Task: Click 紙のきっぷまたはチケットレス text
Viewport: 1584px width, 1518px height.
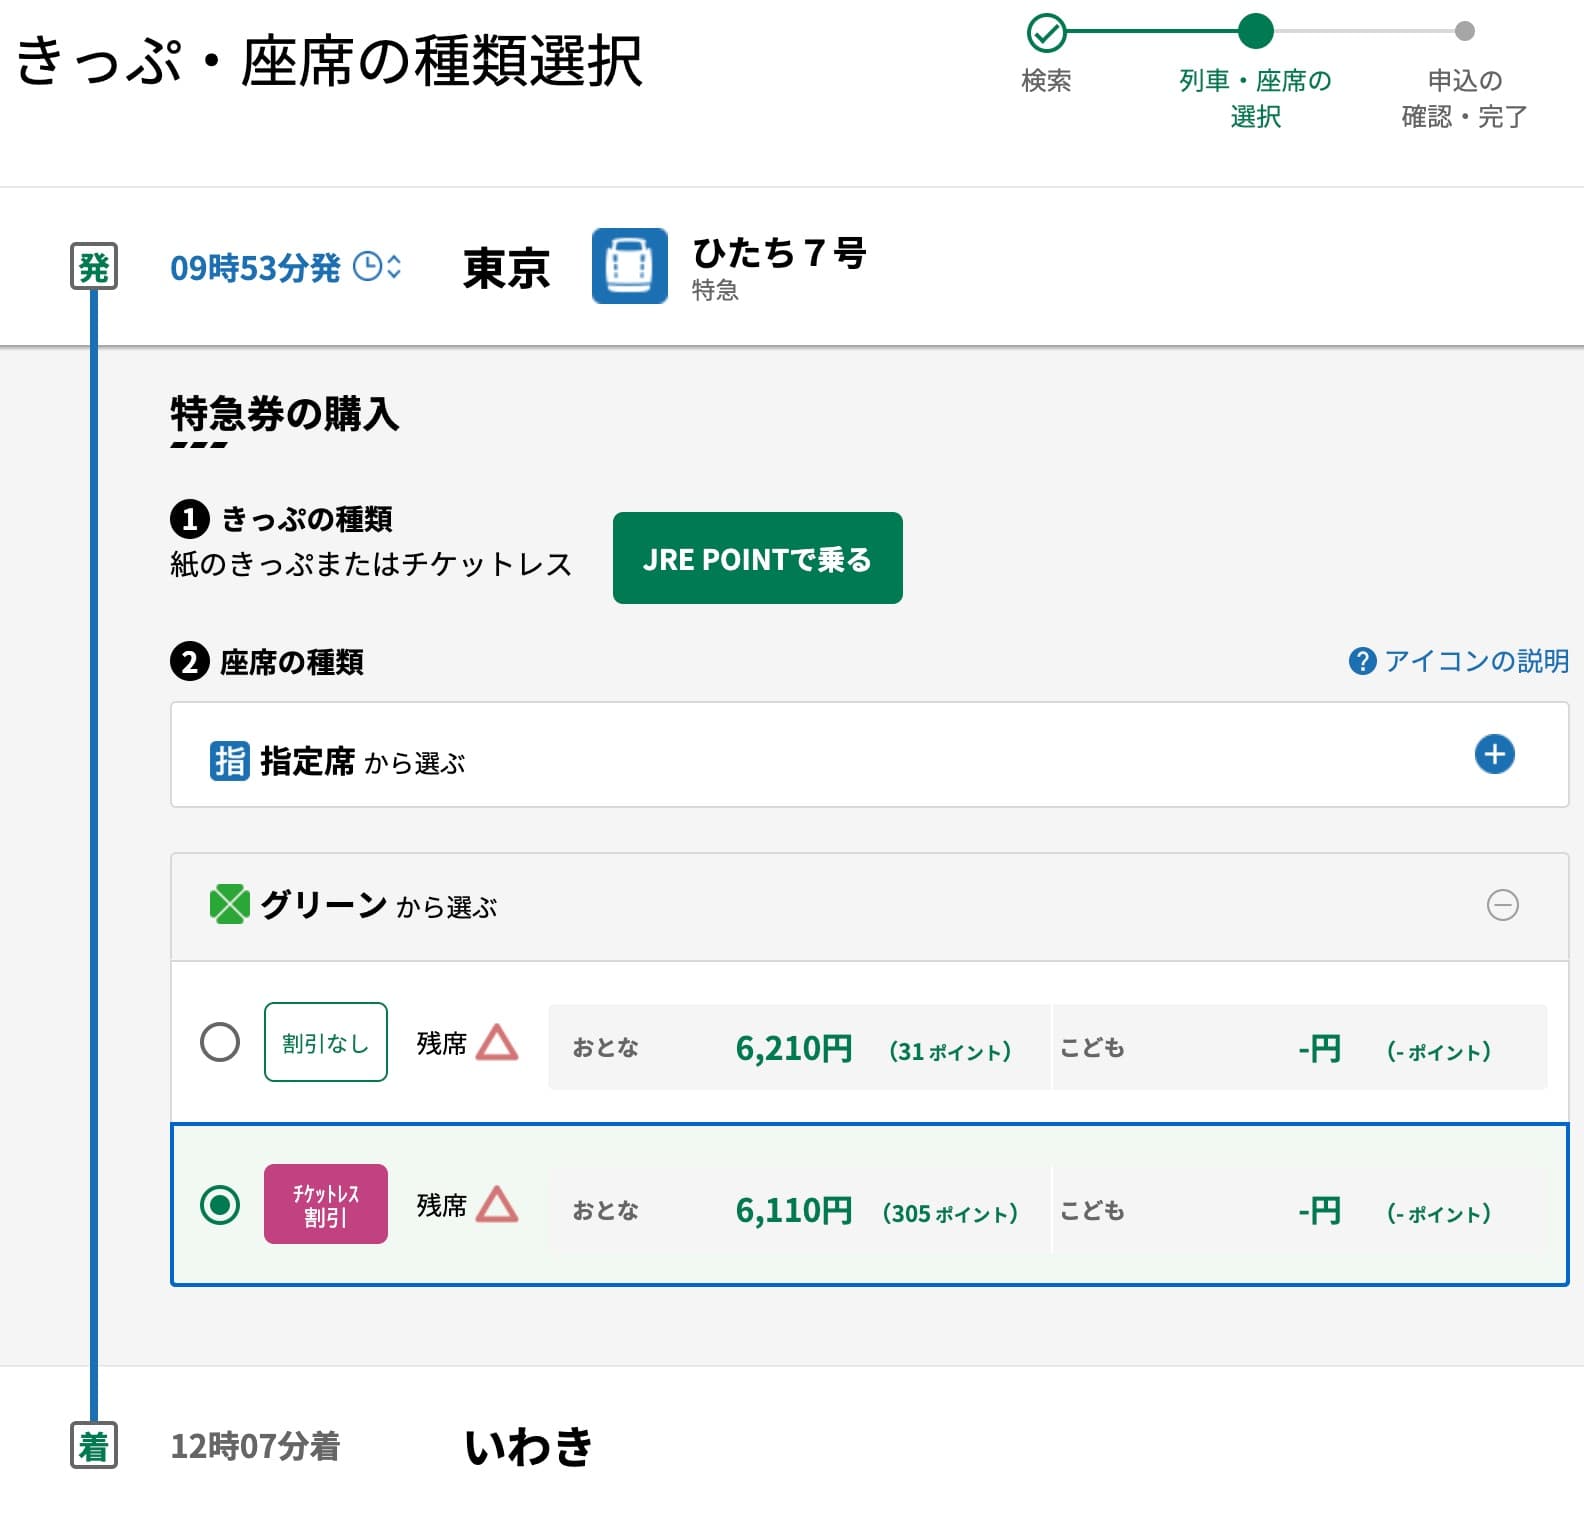Action: click(x=371, y=564)
